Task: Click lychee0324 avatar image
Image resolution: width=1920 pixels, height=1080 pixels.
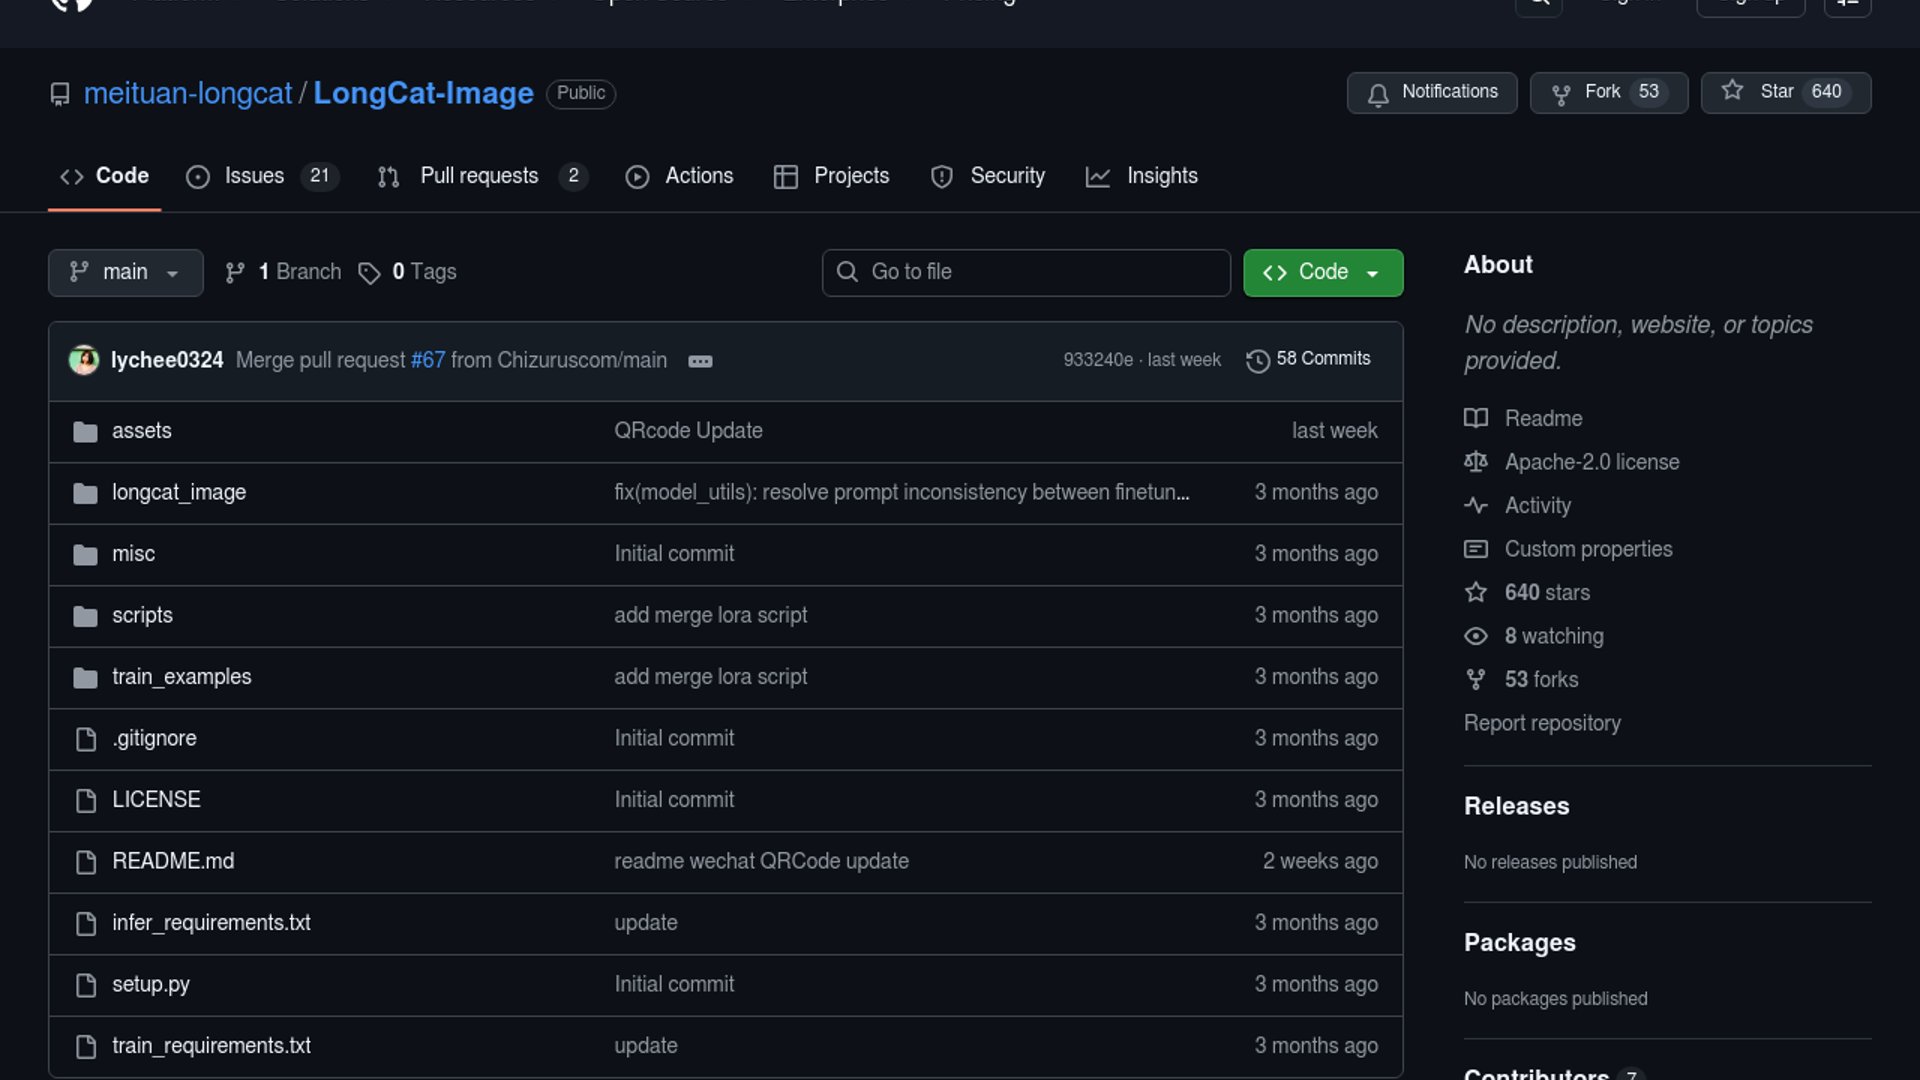Action: click(x=83, y=360)
